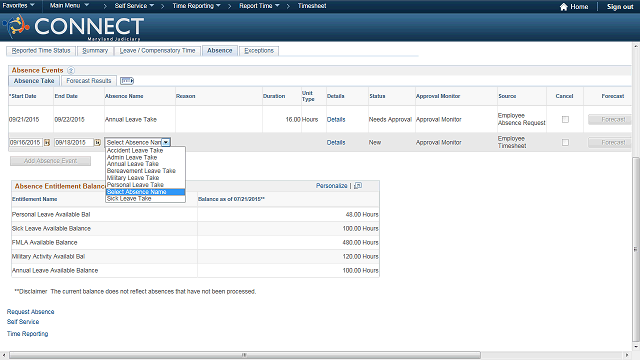Open the End Date calendar picker icon

pos(98,142)
